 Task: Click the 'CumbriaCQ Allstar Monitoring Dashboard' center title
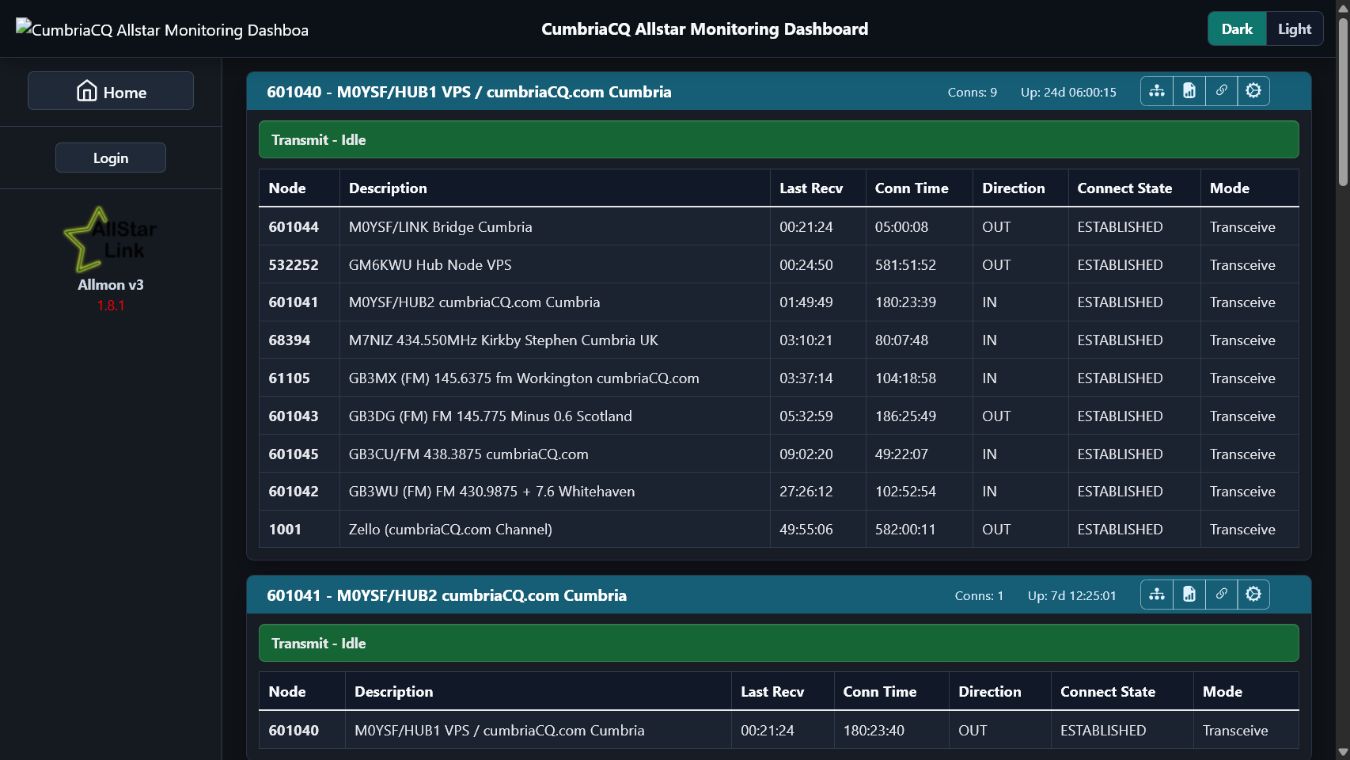[705, 29]
